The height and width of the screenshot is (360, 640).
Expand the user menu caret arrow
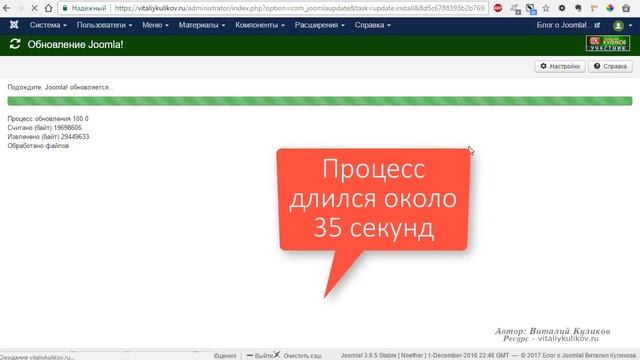click(630, 25)
